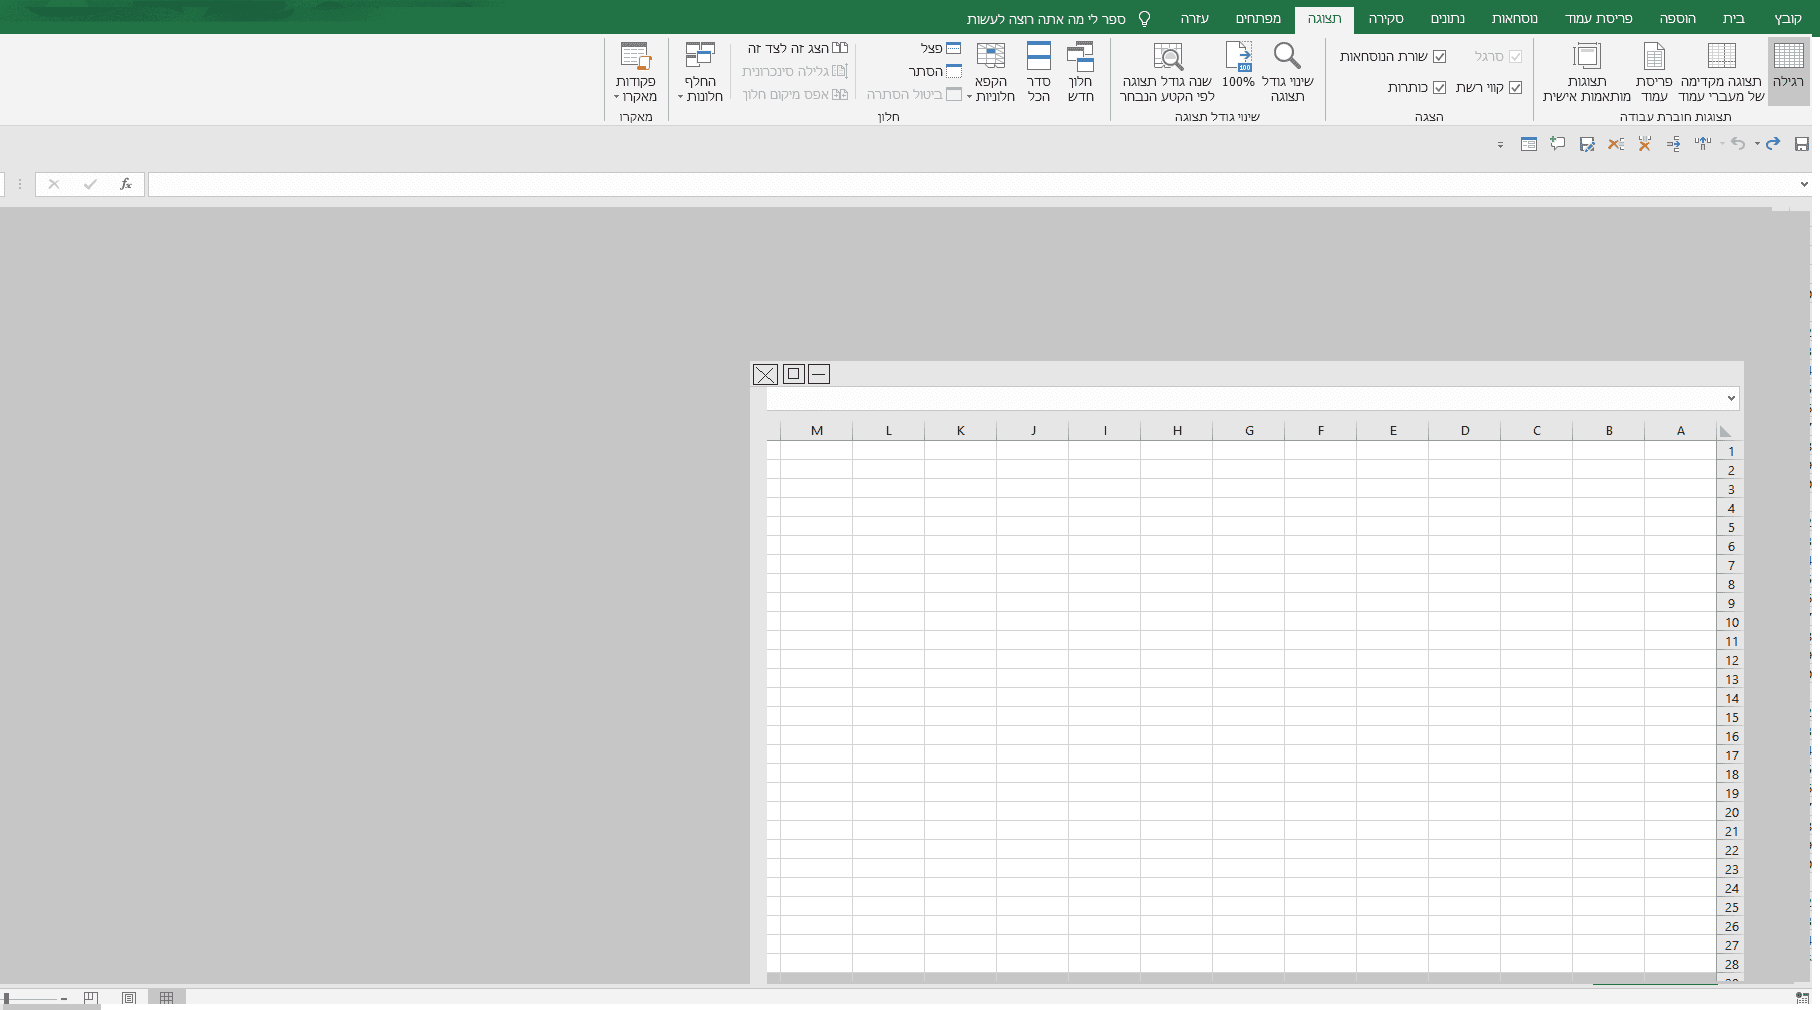Click the Save As icon with pencil
Screen dimensions: 1820x1010
(1587, 145)
